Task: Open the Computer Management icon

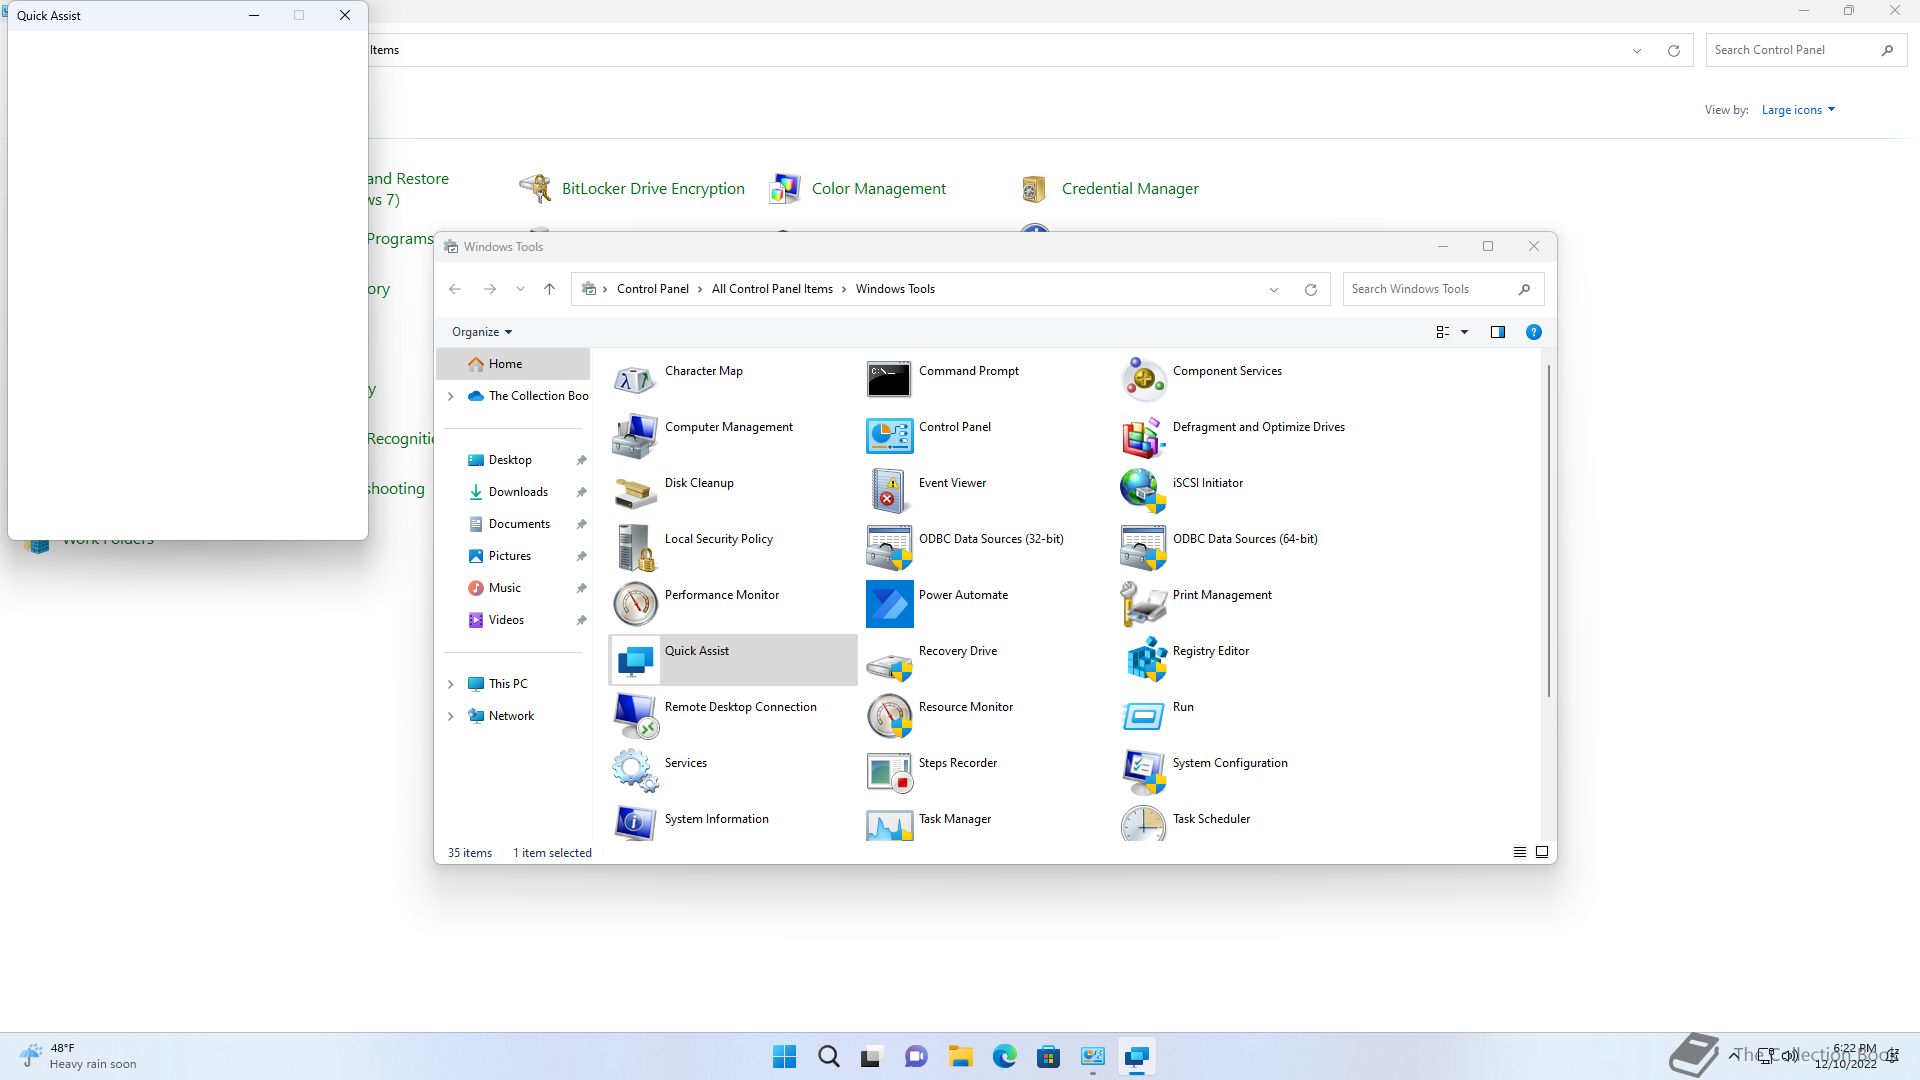Action: [635, 436]
